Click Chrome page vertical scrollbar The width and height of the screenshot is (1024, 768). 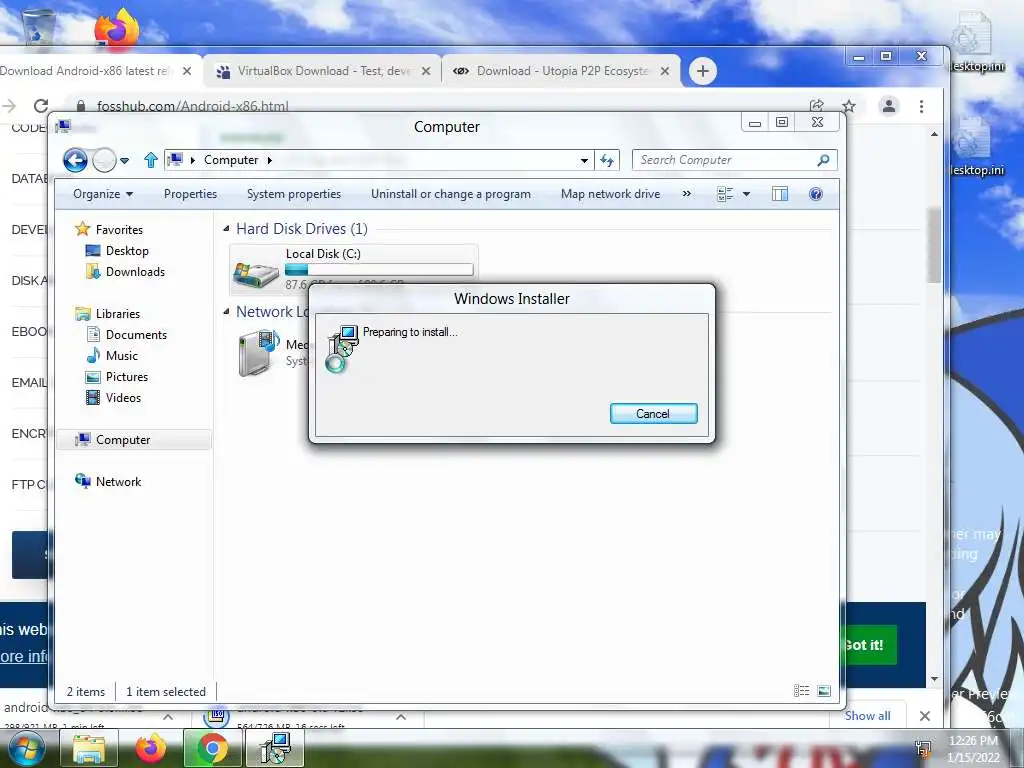935,245
